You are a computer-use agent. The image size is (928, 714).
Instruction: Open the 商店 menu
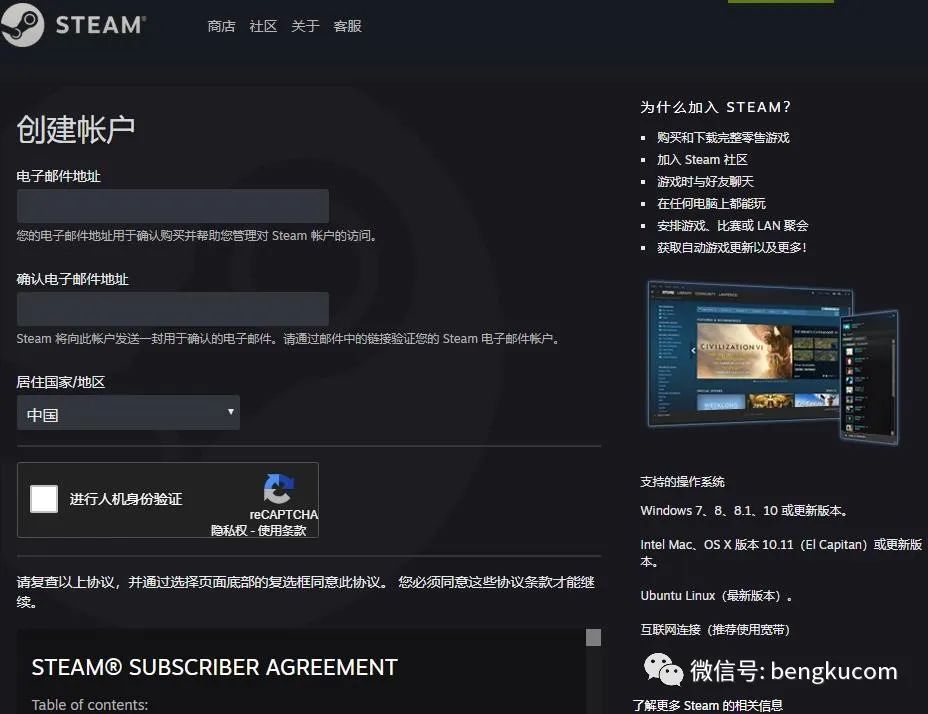221,26
